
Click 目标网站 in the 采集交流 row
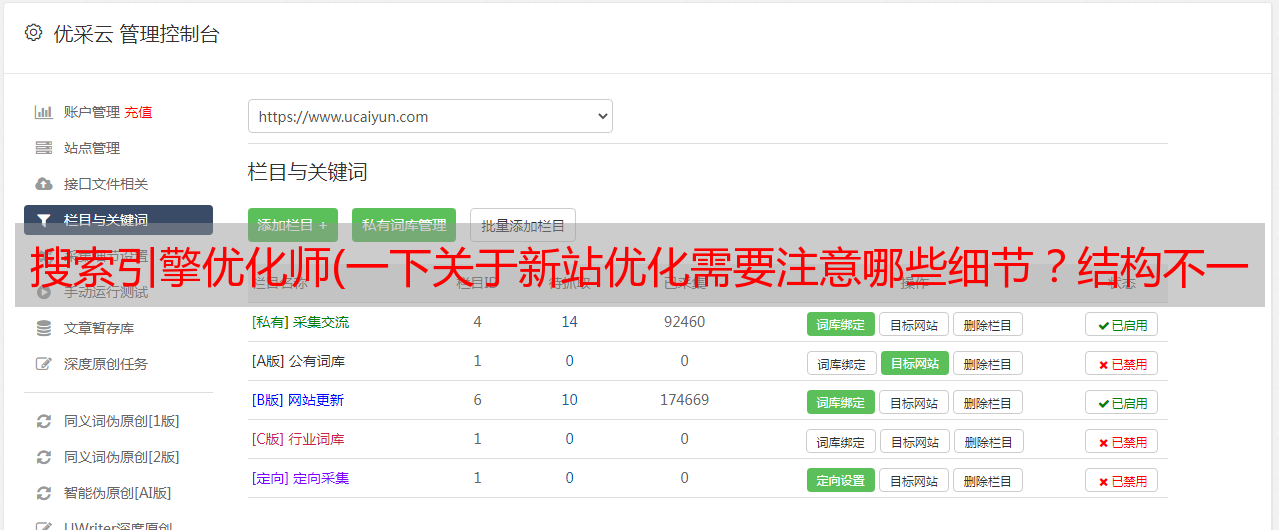(x=914, y=324)
